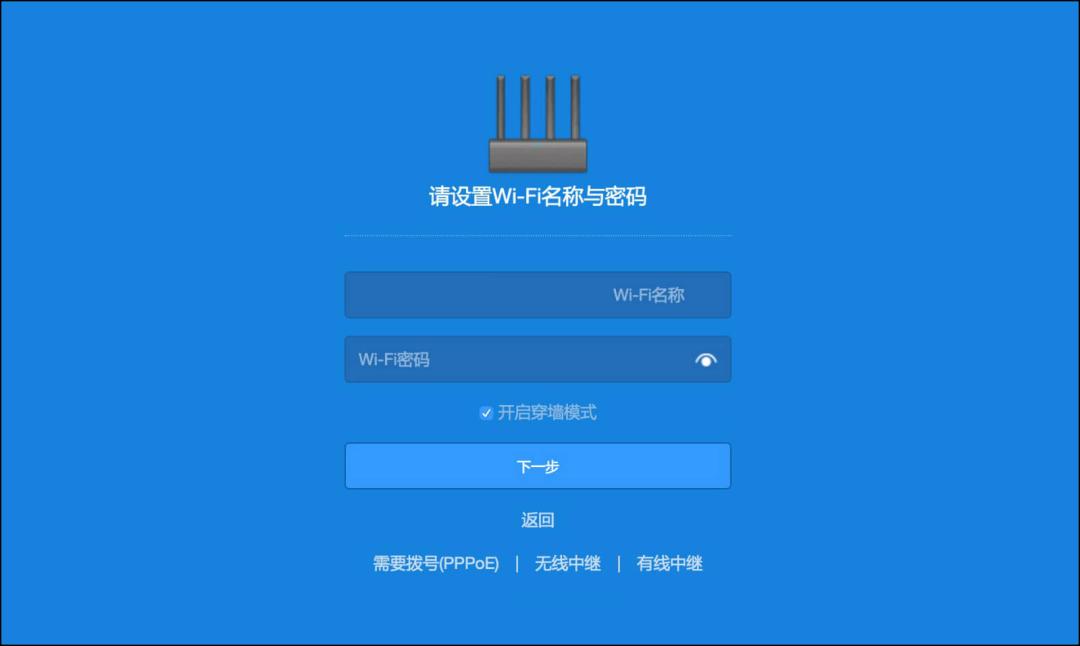The width and height of the screenshot is (1080, 646).
Task: Click the dotted divider below the heading
Action: click(x=538, y=236)
